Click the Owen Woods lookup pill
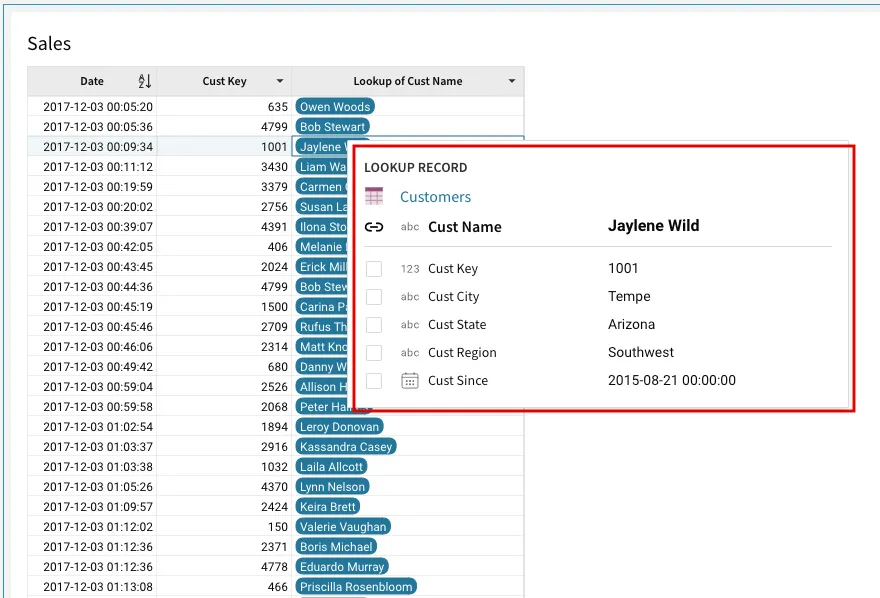This screenshot has width=880, height=598. pos(335,107)
